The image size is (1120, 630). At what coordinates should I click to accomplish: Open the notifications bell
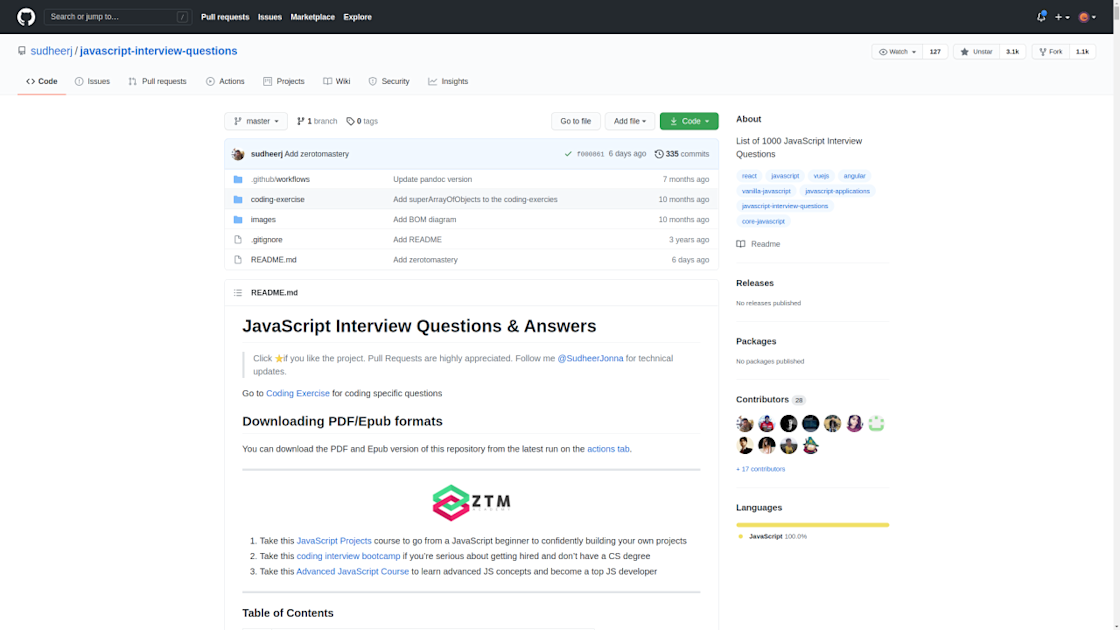pos(1041,16)
